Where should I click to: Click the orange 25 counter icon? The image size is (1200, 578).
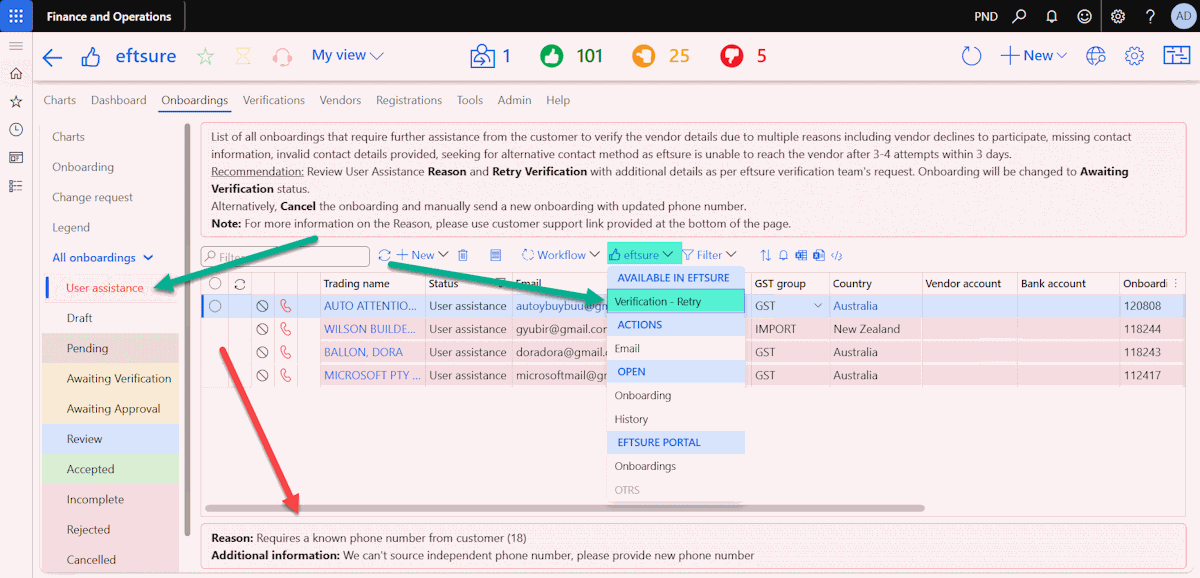click(644, 56)
